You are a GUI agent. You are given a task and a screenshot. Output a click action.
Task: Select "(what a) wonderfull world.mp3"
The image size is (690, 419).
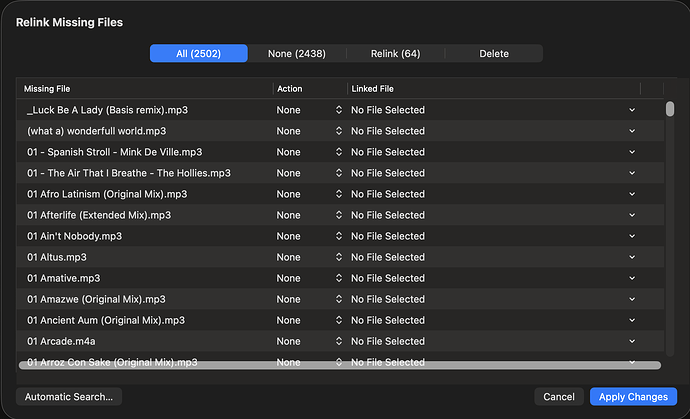tap(96, 131)
